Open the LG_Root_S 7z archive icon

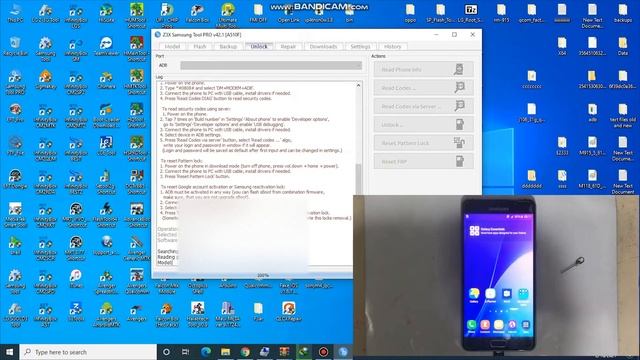pyautogui.click(x=471, y=13)
